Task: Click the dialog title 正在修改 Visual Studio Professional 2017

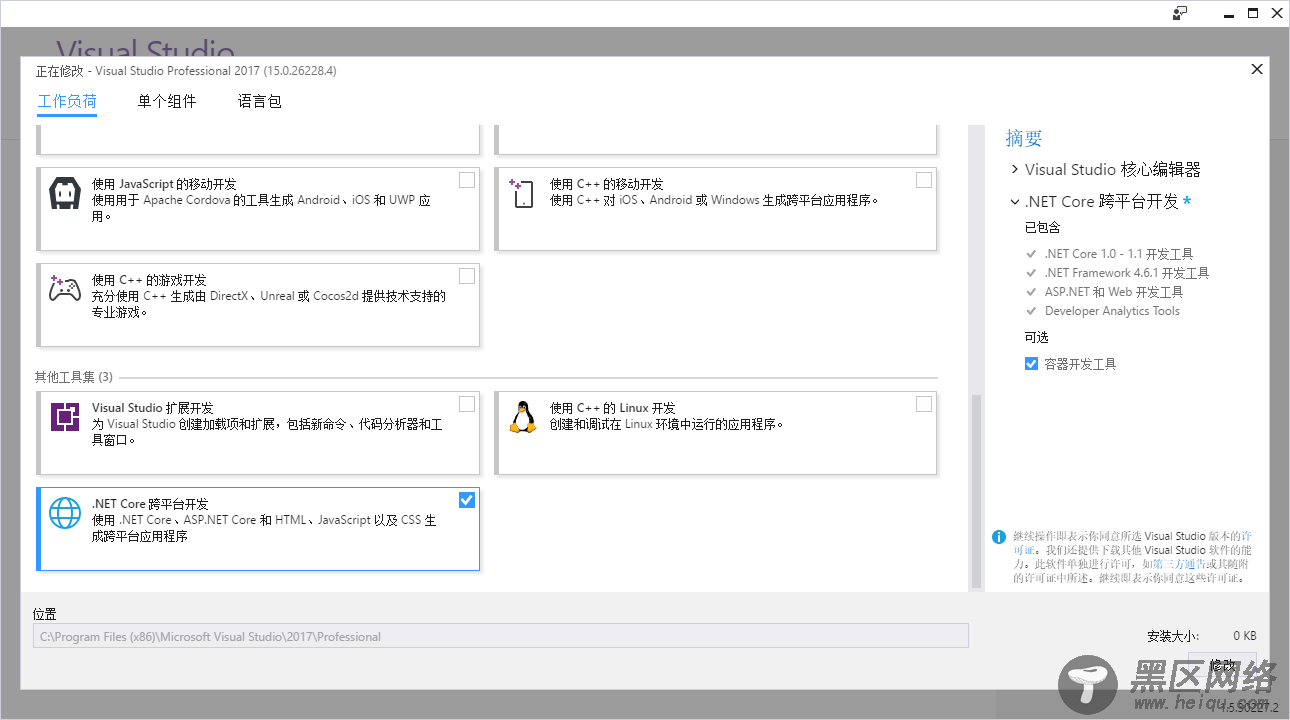Action: point(186,71)
